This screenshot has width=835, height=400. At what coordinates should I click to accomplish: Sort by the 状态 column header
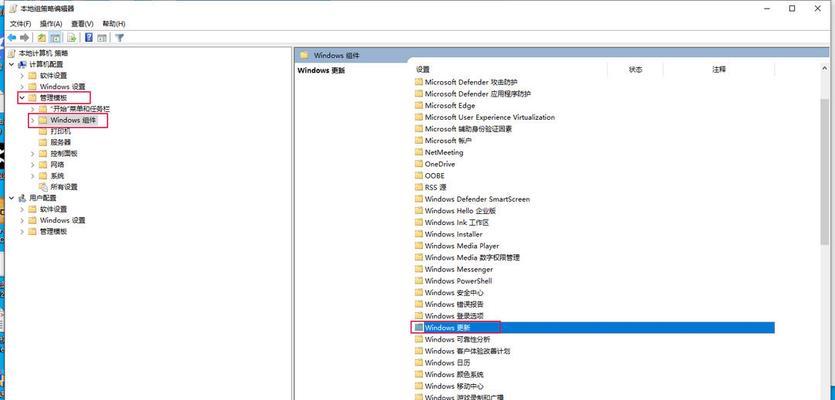tap(635, 70)
